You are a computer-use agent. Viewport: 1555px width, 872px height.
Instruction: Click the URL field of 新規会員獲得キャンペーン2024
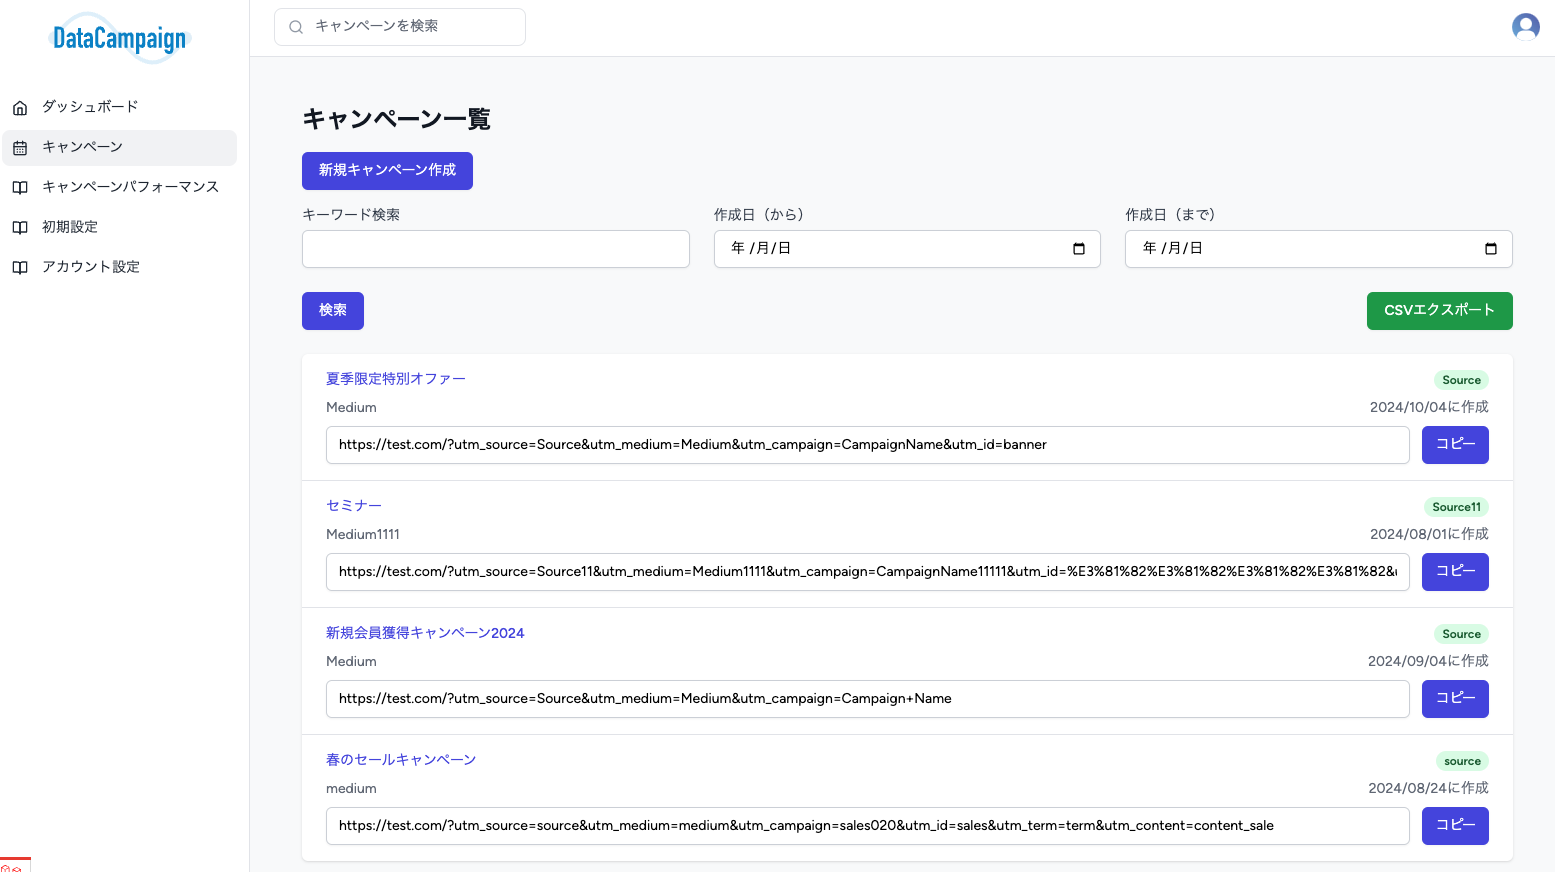[868, 699]
